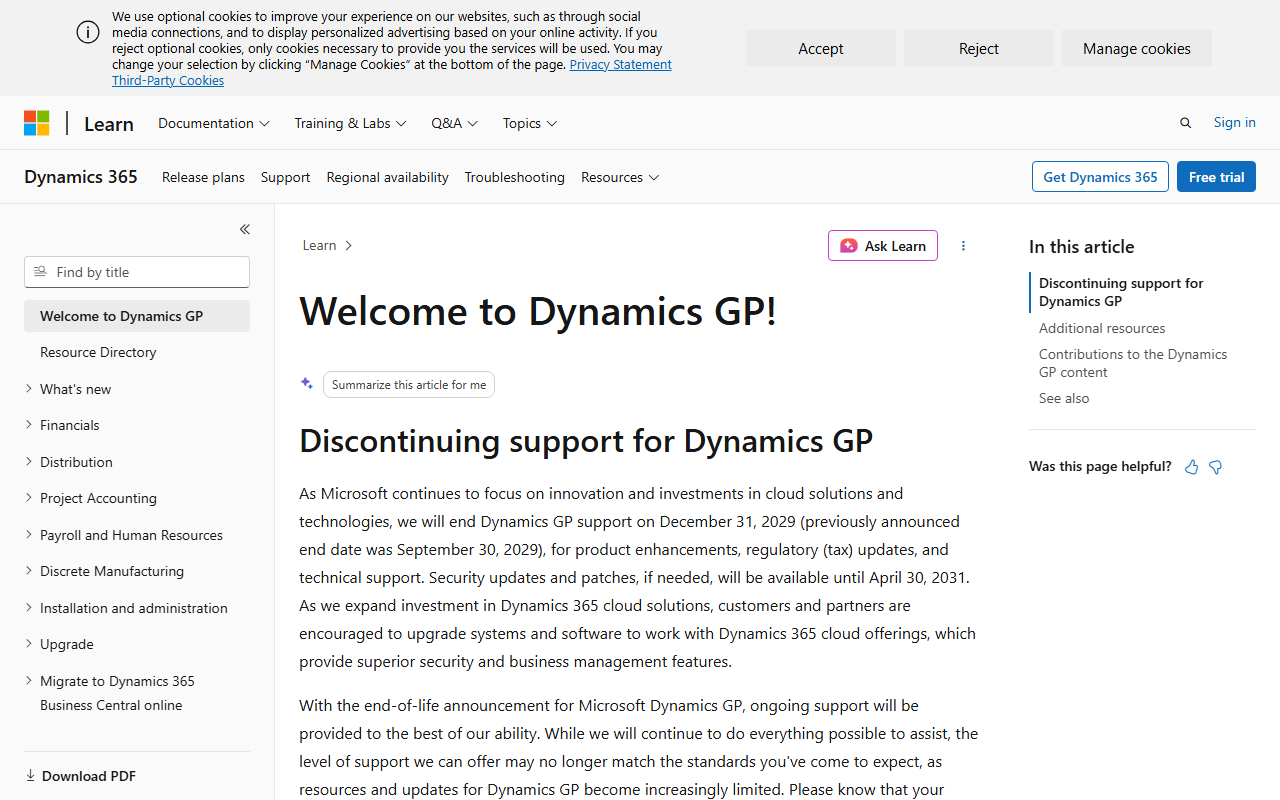Click Summarize this article for me
The width and height of the screenshot is (1280, 800).
pyautogui.click(x=409, y=385)
